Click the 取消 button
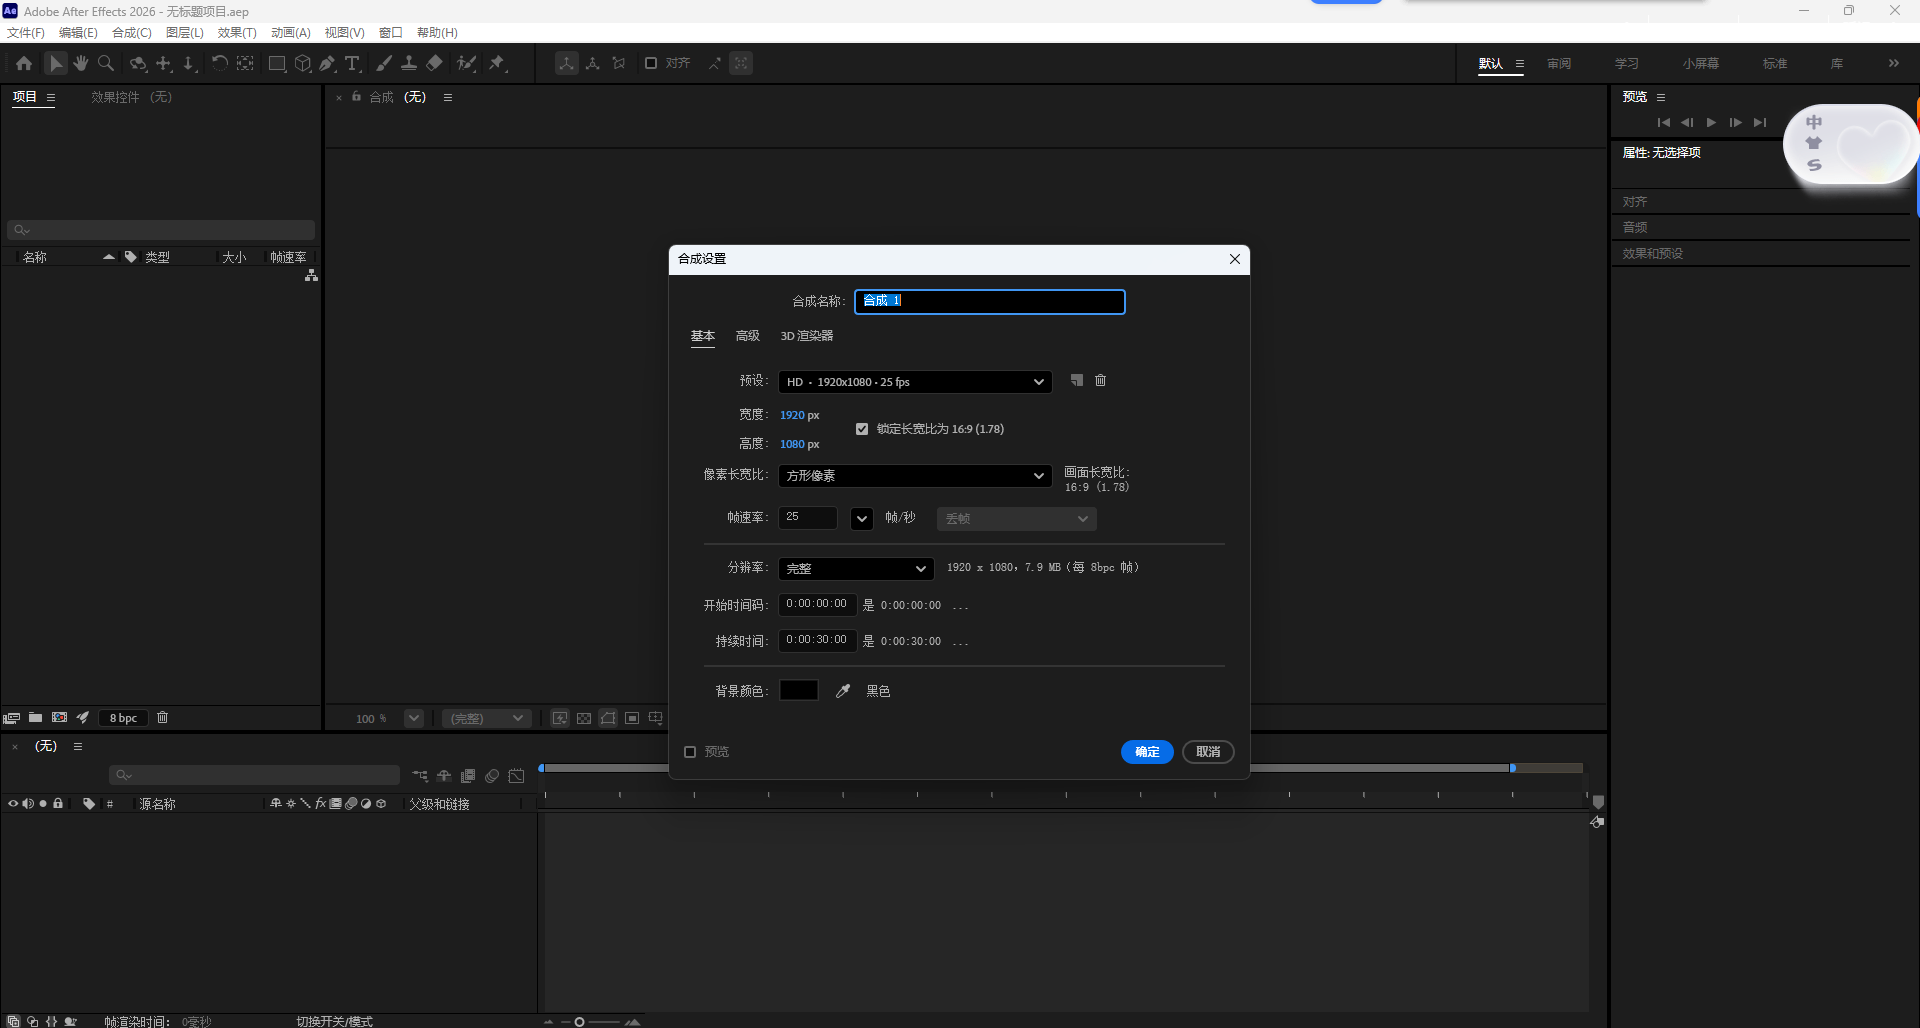1920x1028 pixels. pos(1208,751)
